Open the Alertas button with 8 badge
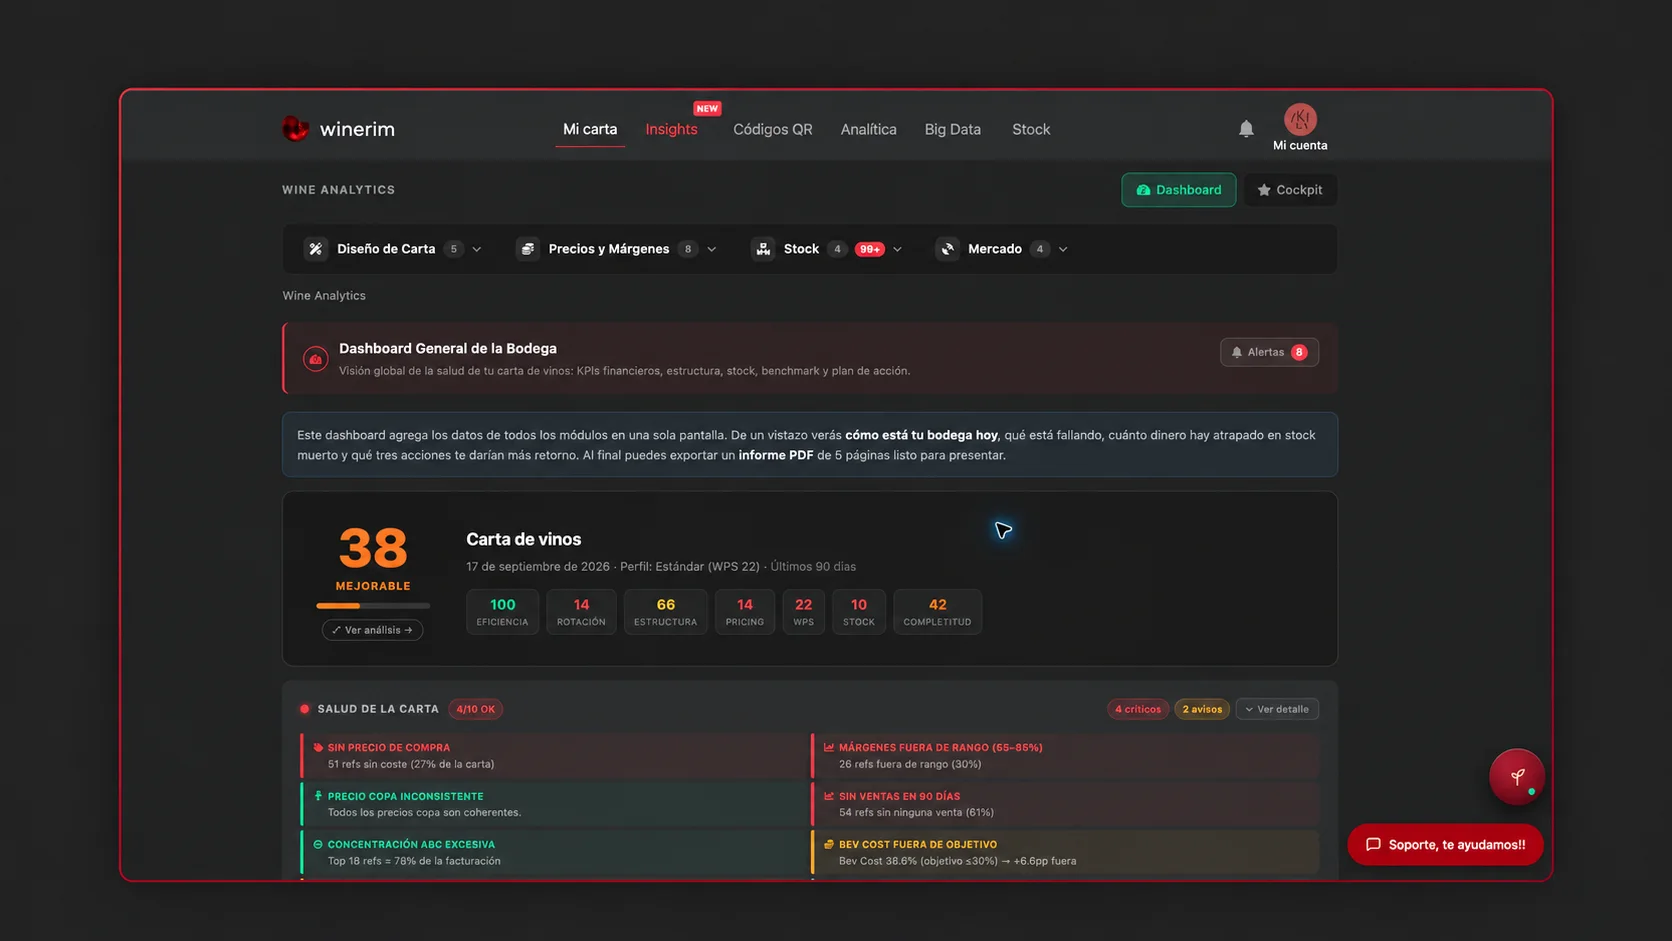 (1269, 352)
